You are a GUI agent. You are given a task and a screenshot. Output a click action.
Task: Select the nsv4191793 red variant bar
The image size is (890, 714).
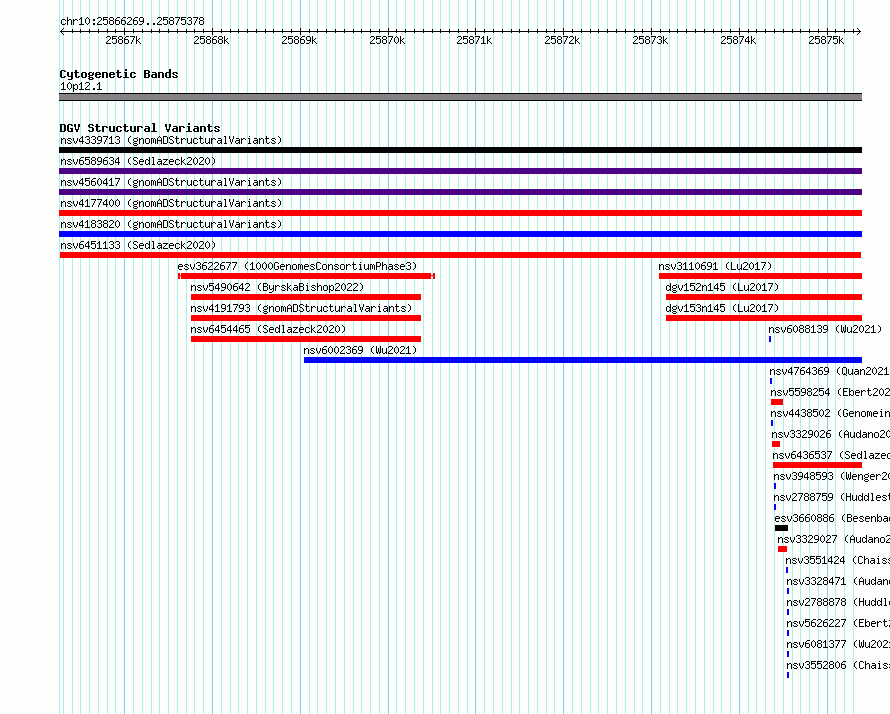(x=306, y=318)
